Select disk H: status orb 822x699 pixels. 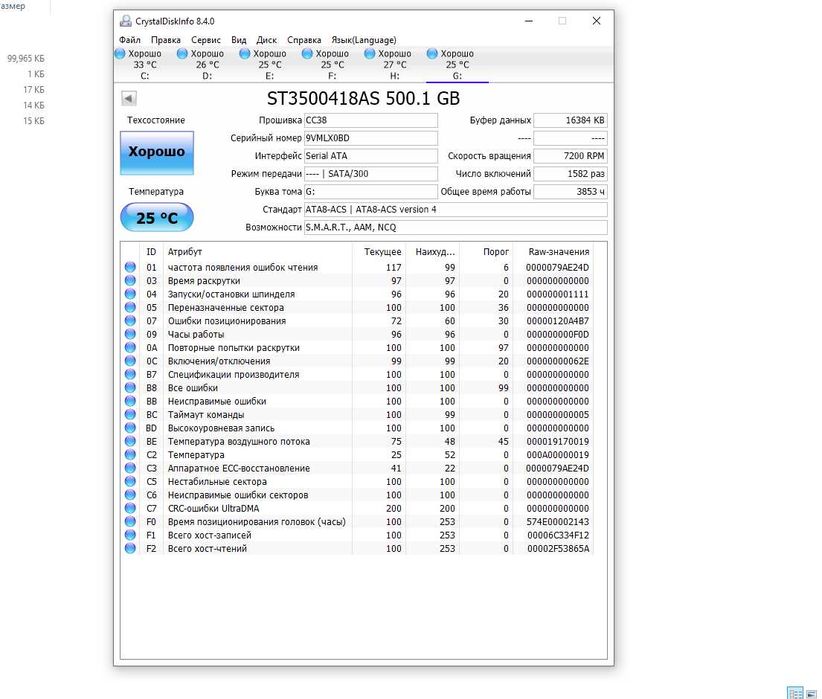tap(370, 53)
